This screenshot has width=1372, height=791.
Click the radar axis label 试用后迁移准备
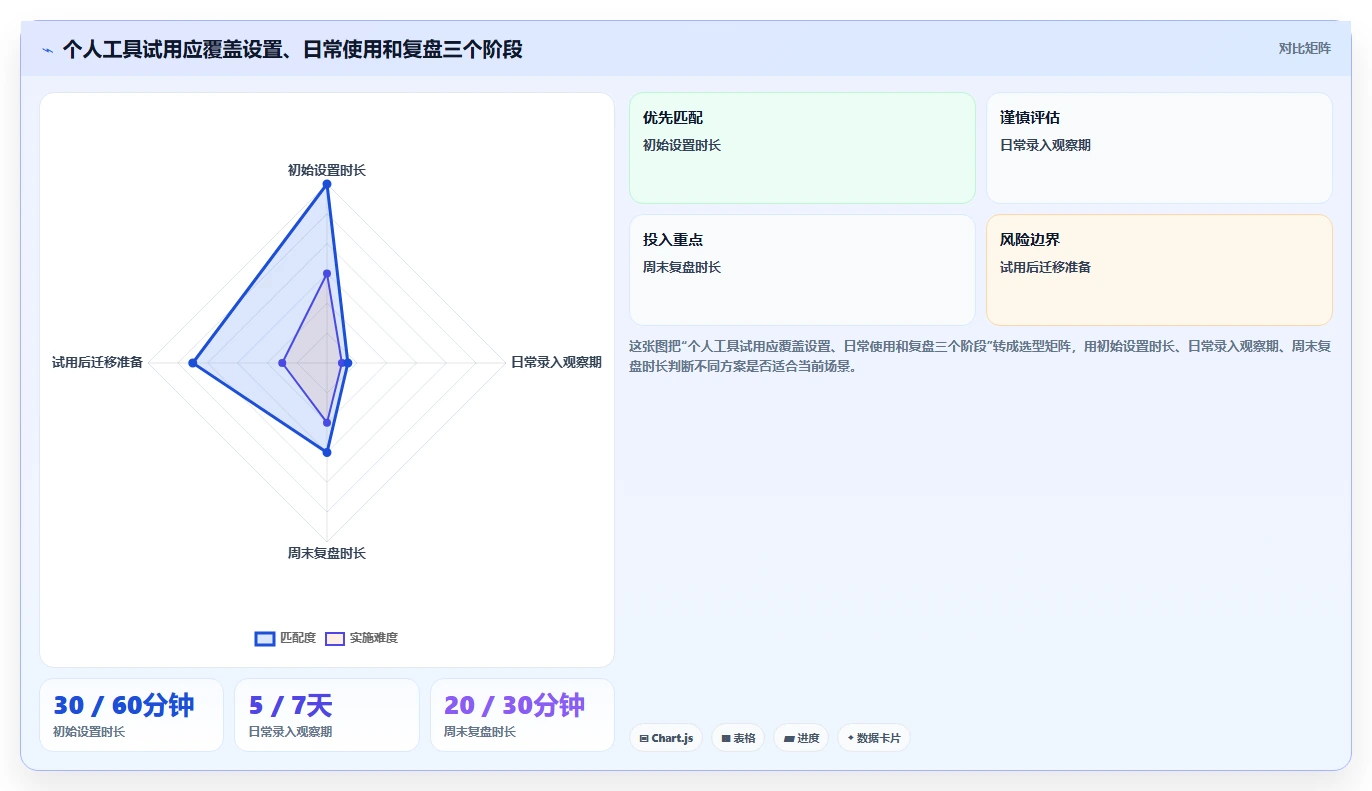click(x=98, y=362)
